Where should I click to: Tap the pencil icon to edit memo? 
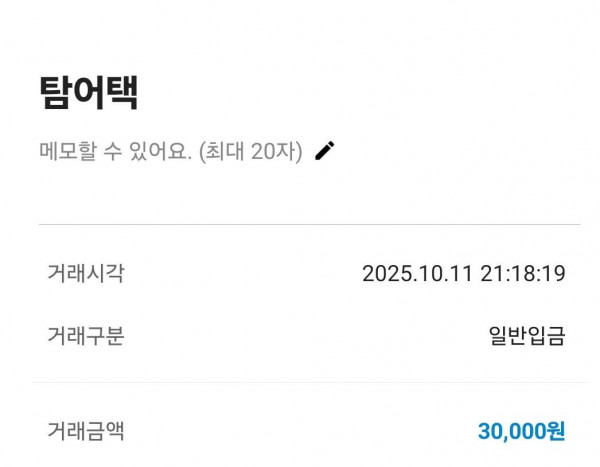pyautogui.click(x=324, y=151)
